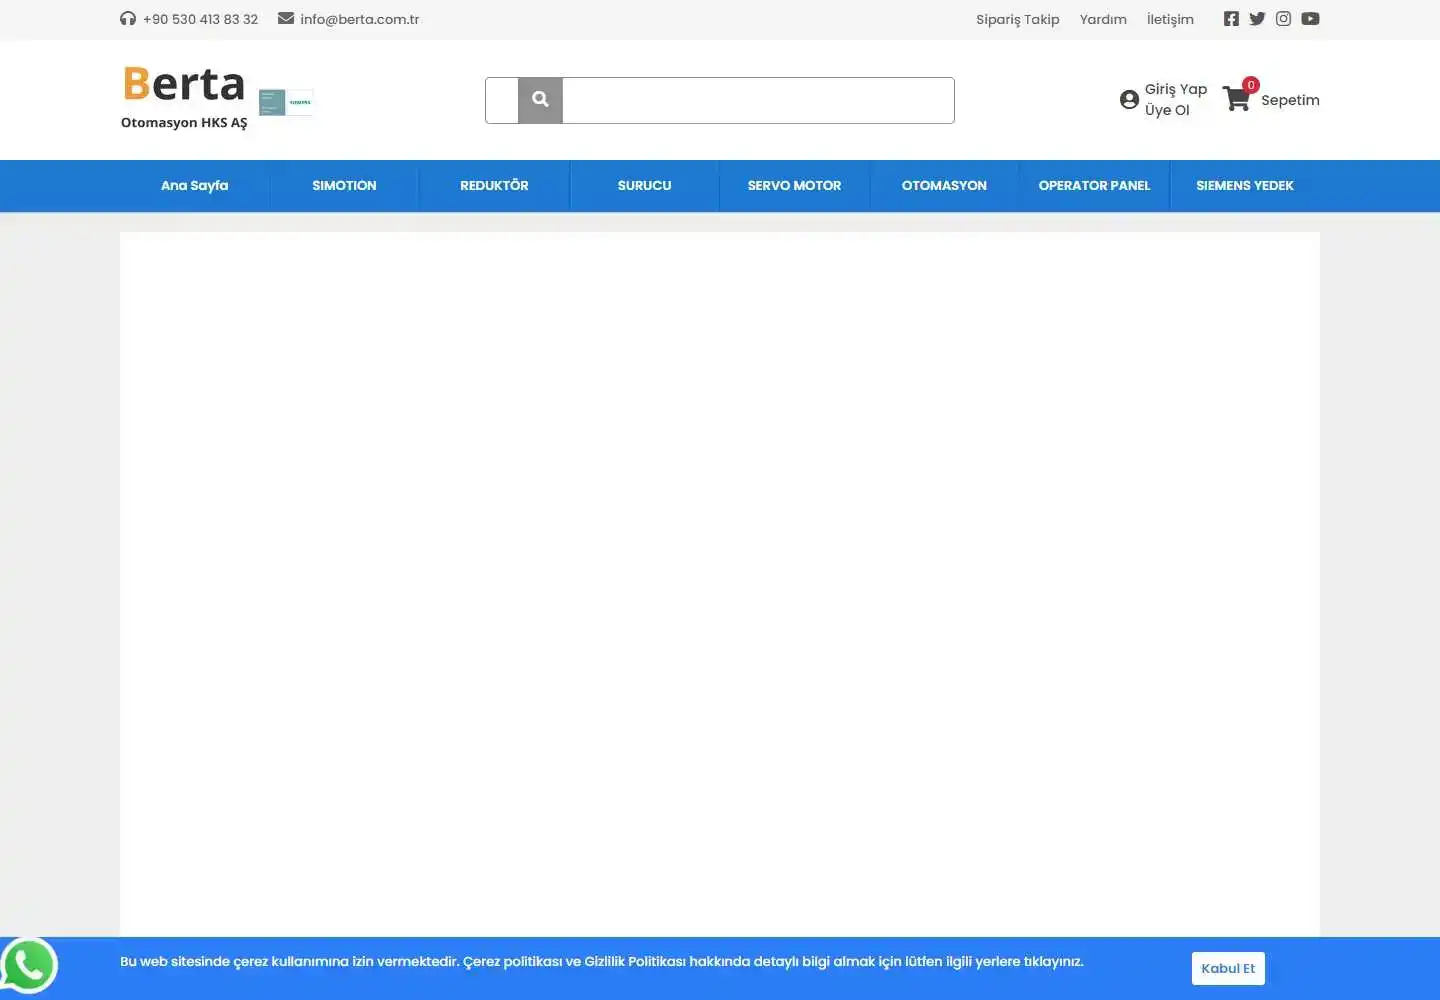Open the Facebook social icon
Screen dimensions: 1440x1000
pos(1231,18)
